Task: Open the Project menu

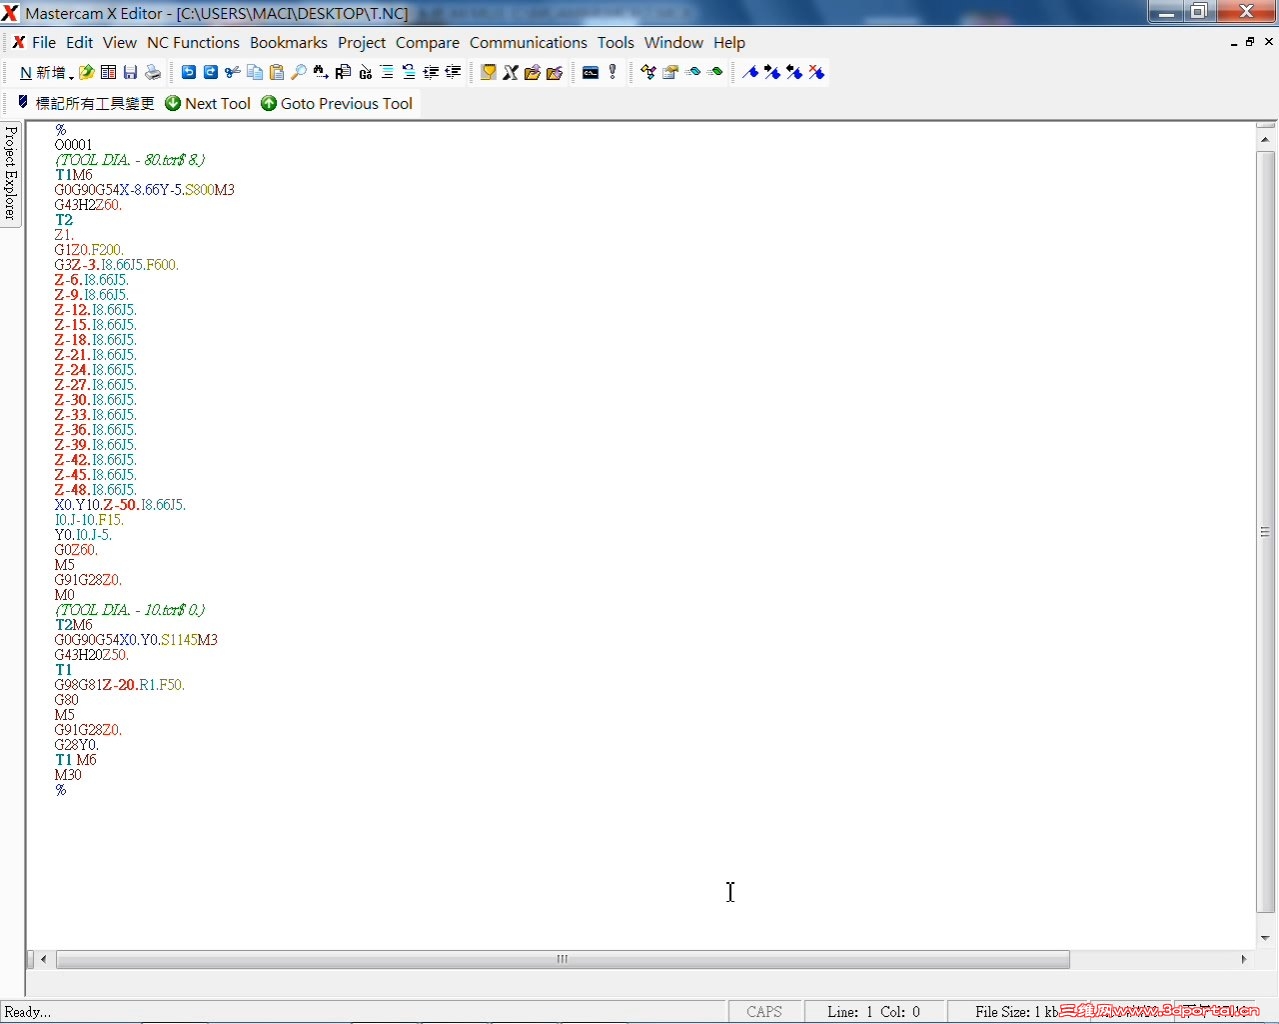Action: (x=361, y=42)
